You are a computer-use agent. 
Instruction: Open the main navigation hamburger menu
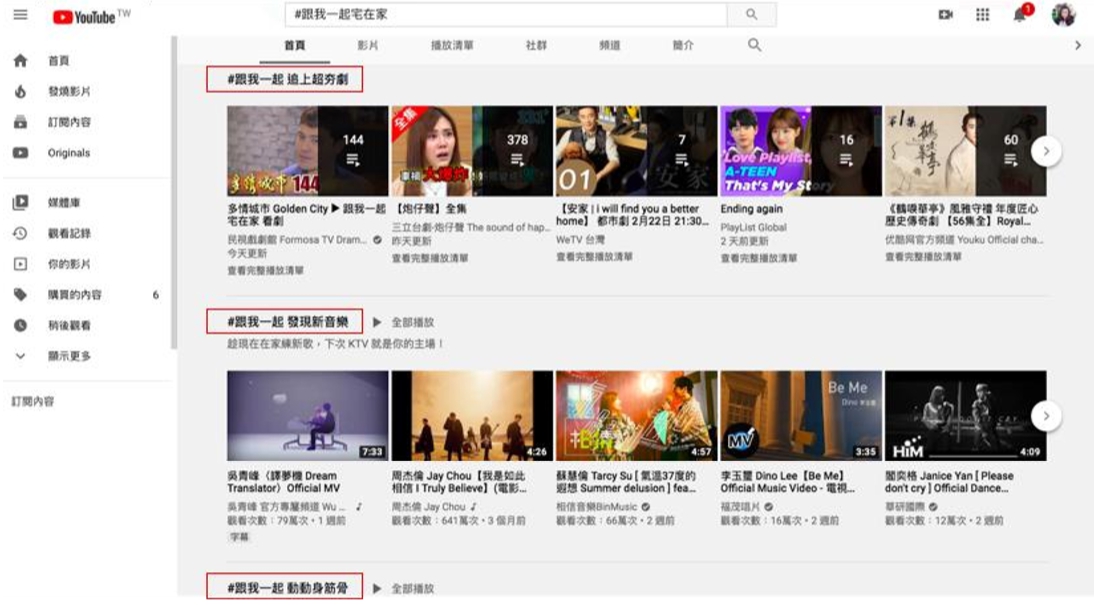tap(20, 17)
